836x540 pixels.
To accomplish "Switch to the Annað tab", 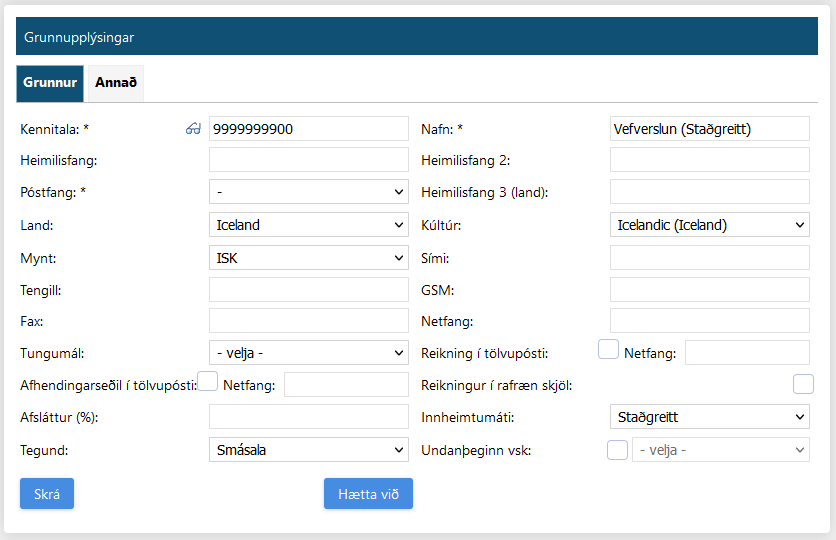I will [x=116, y=83].
